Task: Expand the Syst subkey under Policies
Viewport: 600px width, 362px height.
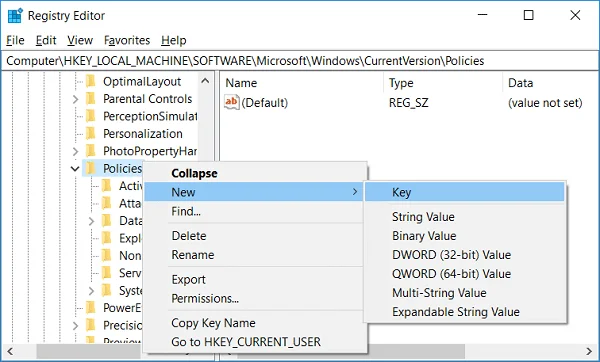Action: [91, 291]
